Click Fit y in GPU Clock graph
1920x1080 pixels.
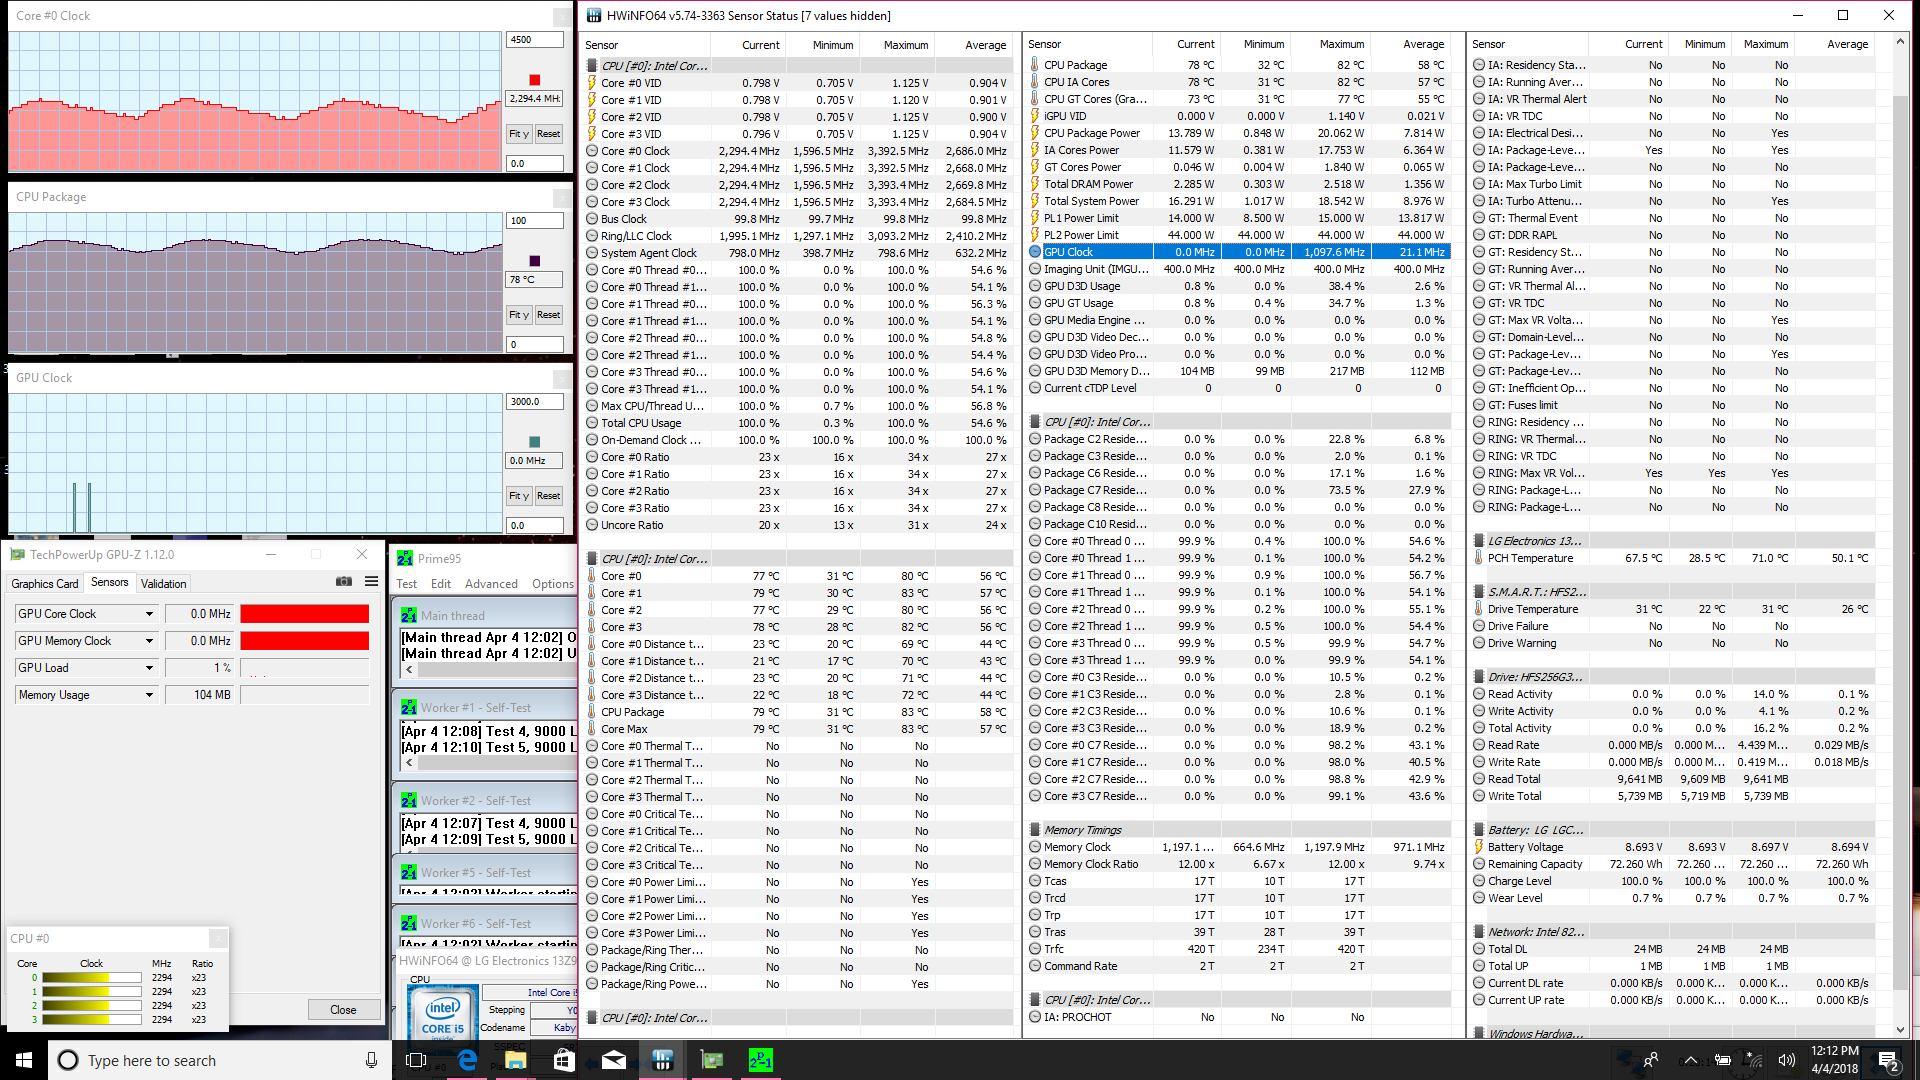(x=518, y=496)
